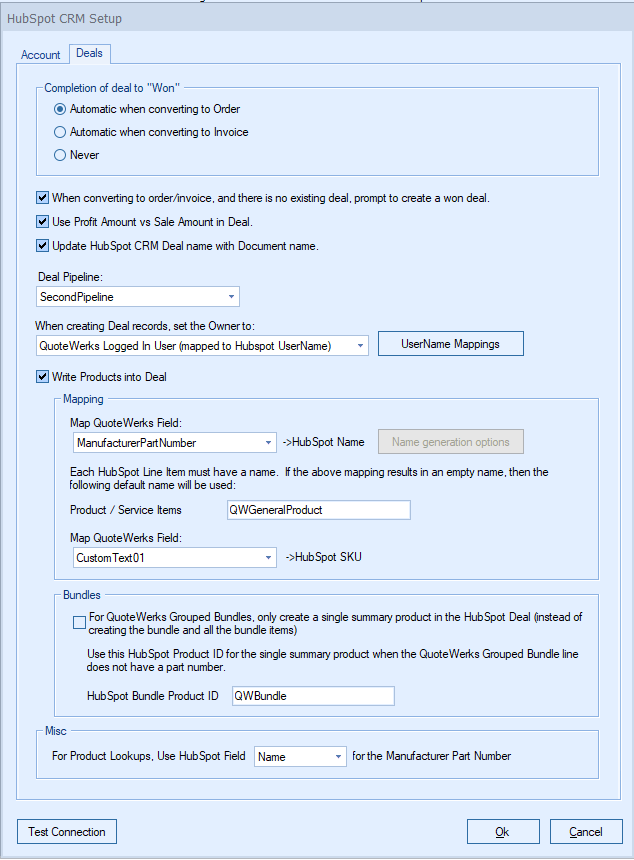Viewport: 634px width, 860px height.
Task: Click into the QWGeneralProduct default name field
Action: tap(319, 510)
